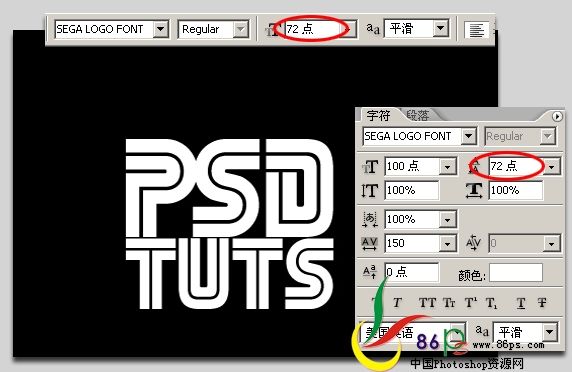The width and height of the screenshot is (572, 372).
Task: Click the baseline shift icon
Action: tap(370, 272)
